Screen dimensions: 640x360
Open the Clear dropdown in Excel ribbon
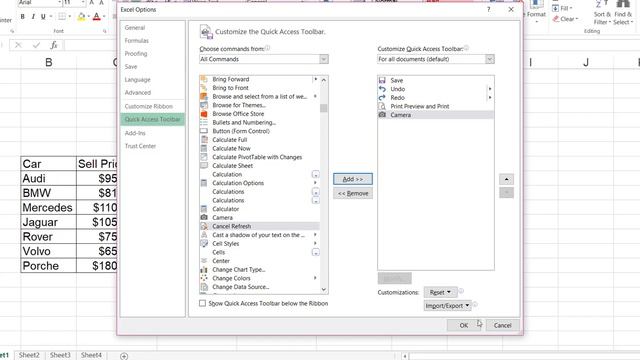click(566, 19)
